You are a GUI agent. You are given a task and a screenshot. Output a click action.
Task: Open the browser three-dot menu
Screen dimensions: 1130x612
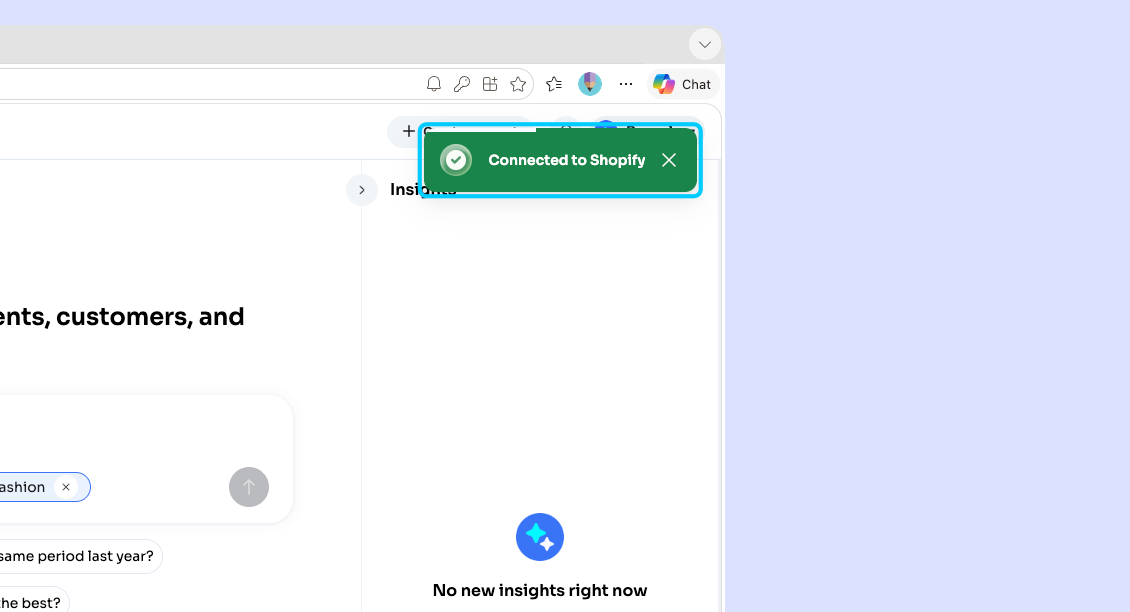tap(626, 84)
